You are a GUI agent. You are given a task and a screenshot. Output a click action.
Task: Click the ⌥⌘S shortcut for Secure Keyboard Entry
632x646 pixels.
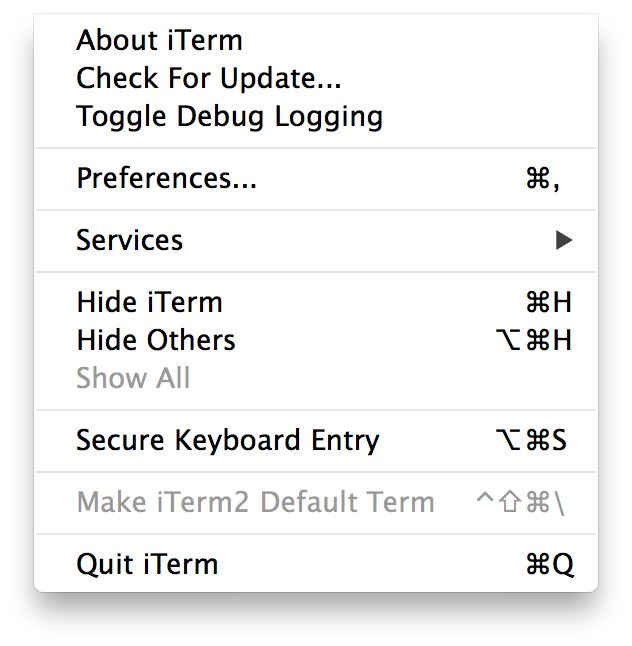point(532,441)
